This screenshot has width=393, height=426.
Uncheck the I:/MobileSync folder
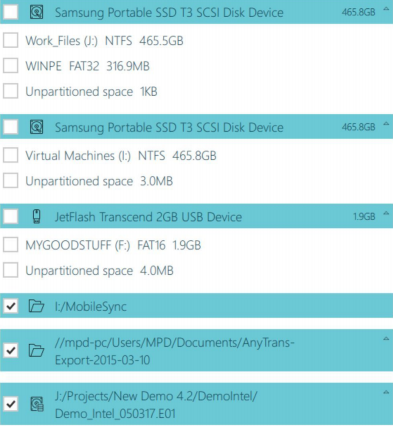(10, 306)
